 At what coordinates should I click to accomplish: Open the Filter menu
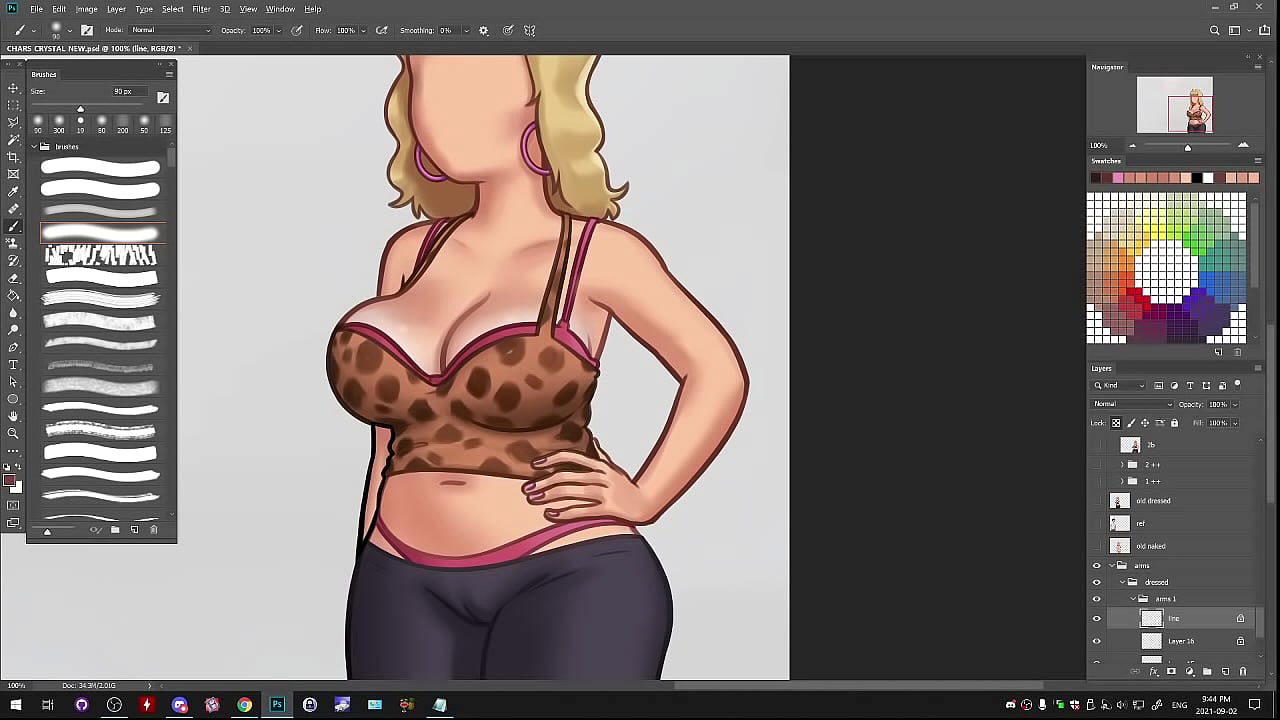201,9
